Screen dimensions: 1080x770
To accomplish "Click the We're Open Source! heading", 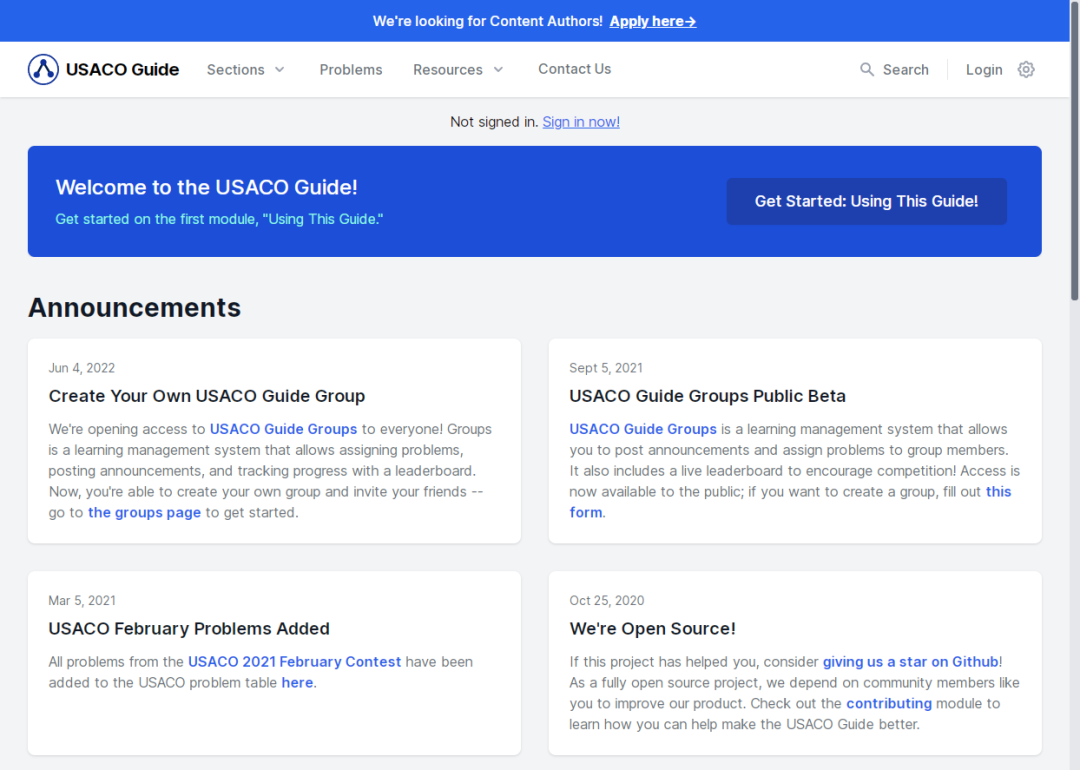I will 652,629.
